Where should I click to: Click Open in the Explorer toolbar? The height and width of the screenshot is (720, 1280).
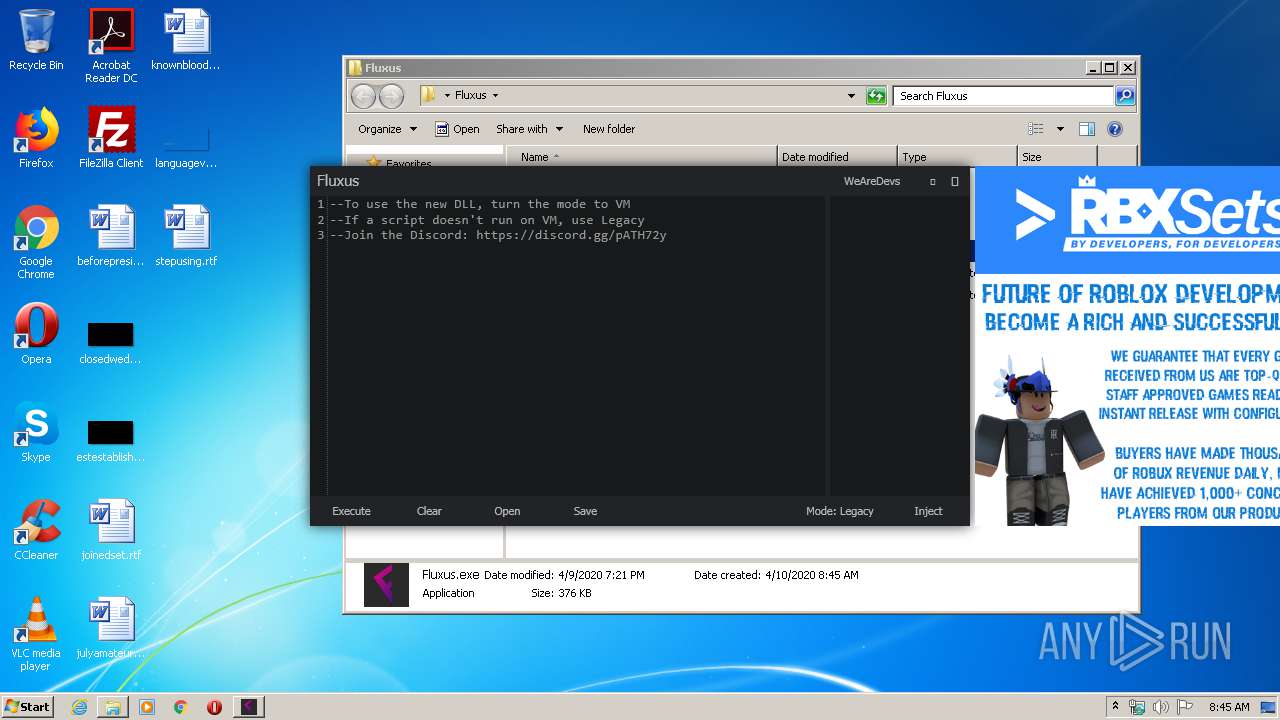(458, 129)
